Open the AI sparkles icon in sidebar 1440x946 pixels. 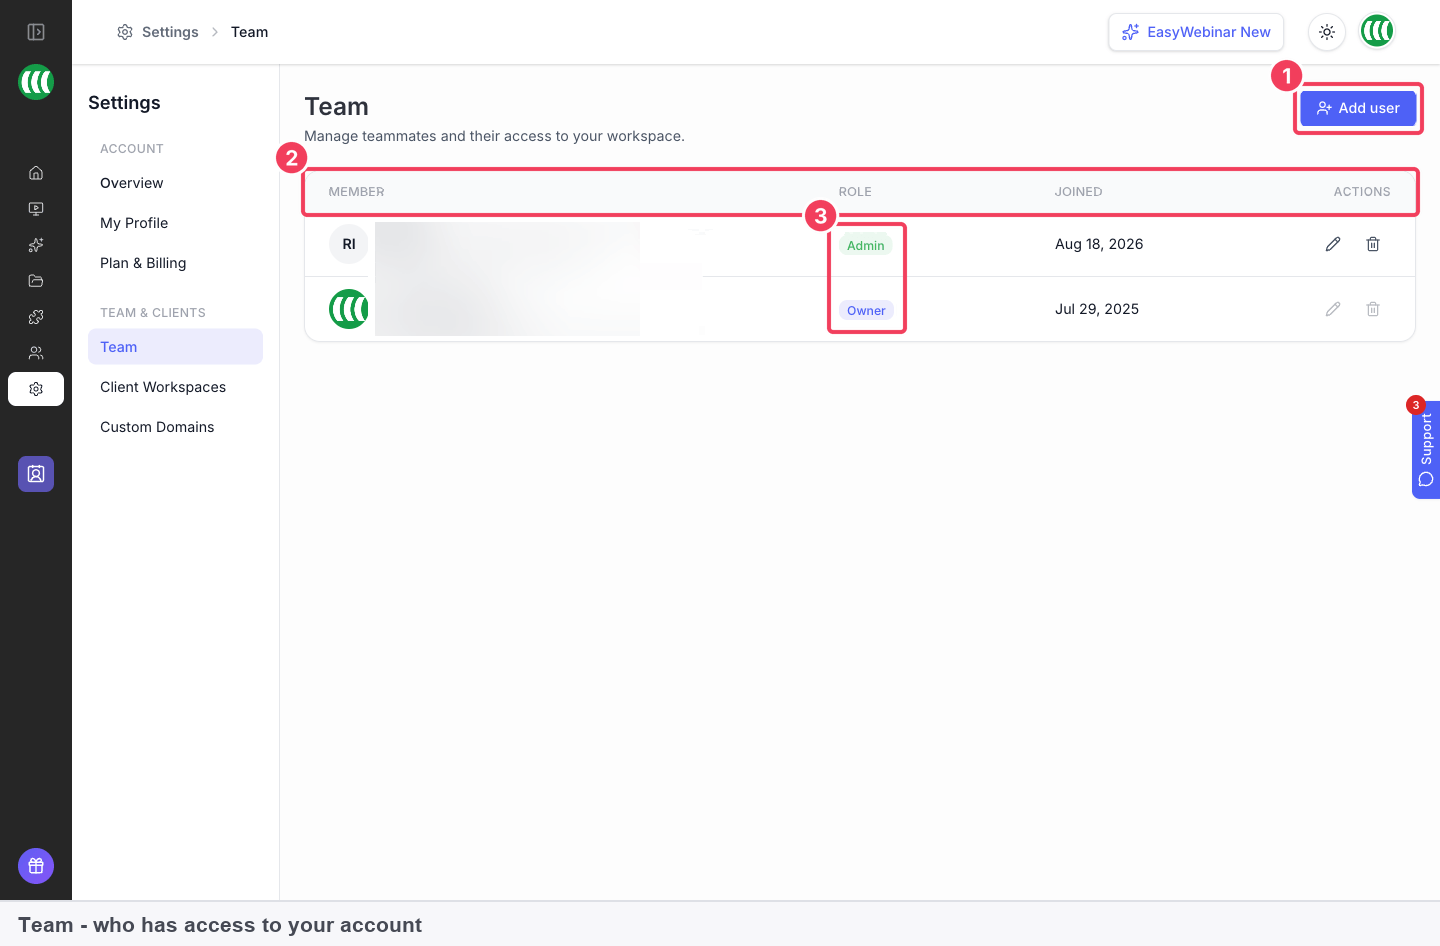pyautogui.click(x=36, y=245)
